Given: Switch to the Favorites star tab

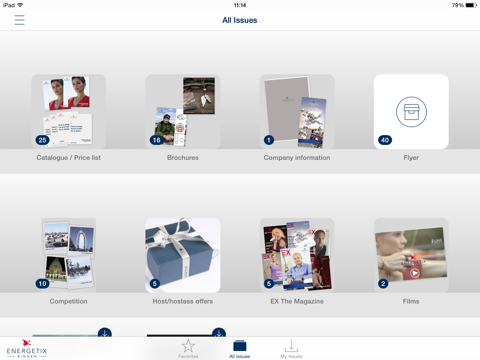Looking at the screenshot, I should pyautogui.click(x=188, y=349).
